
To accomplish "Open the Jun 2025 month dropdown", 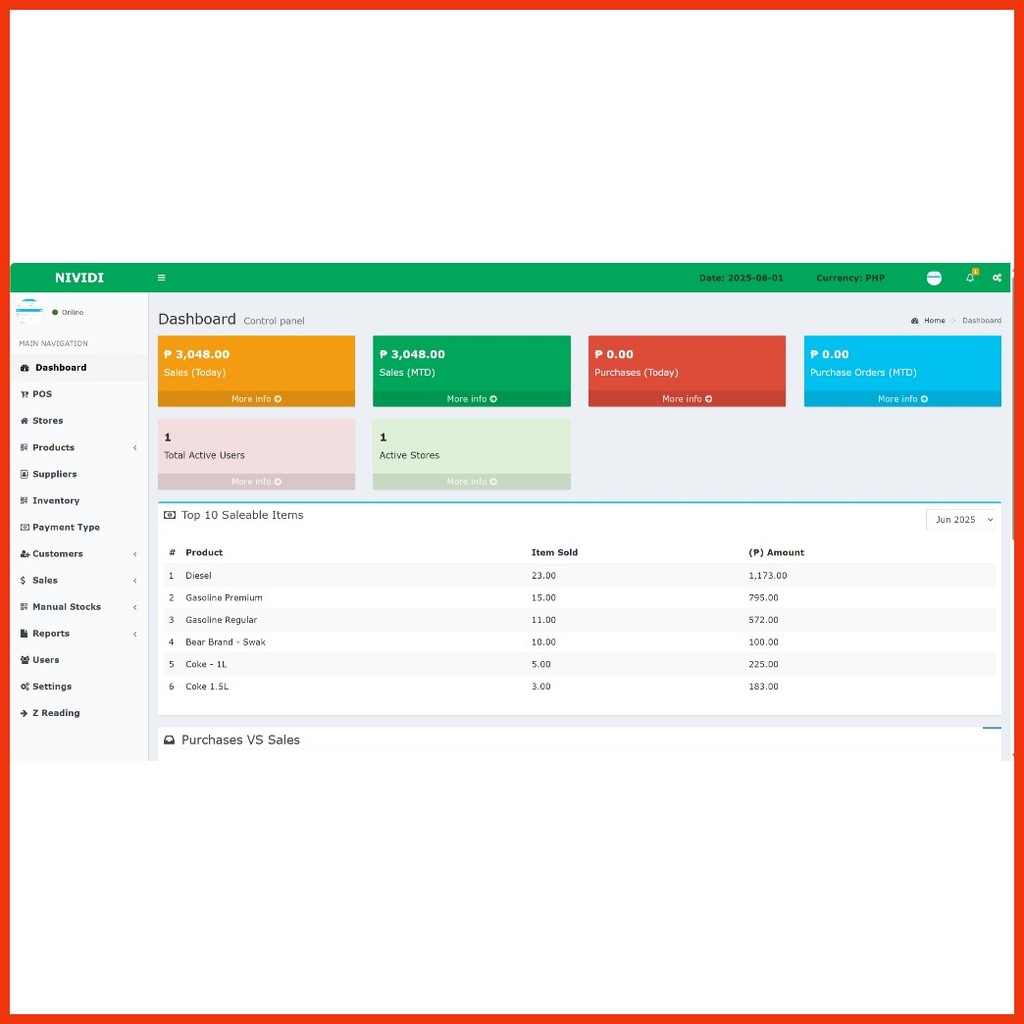I will click(x=963, y=520).
